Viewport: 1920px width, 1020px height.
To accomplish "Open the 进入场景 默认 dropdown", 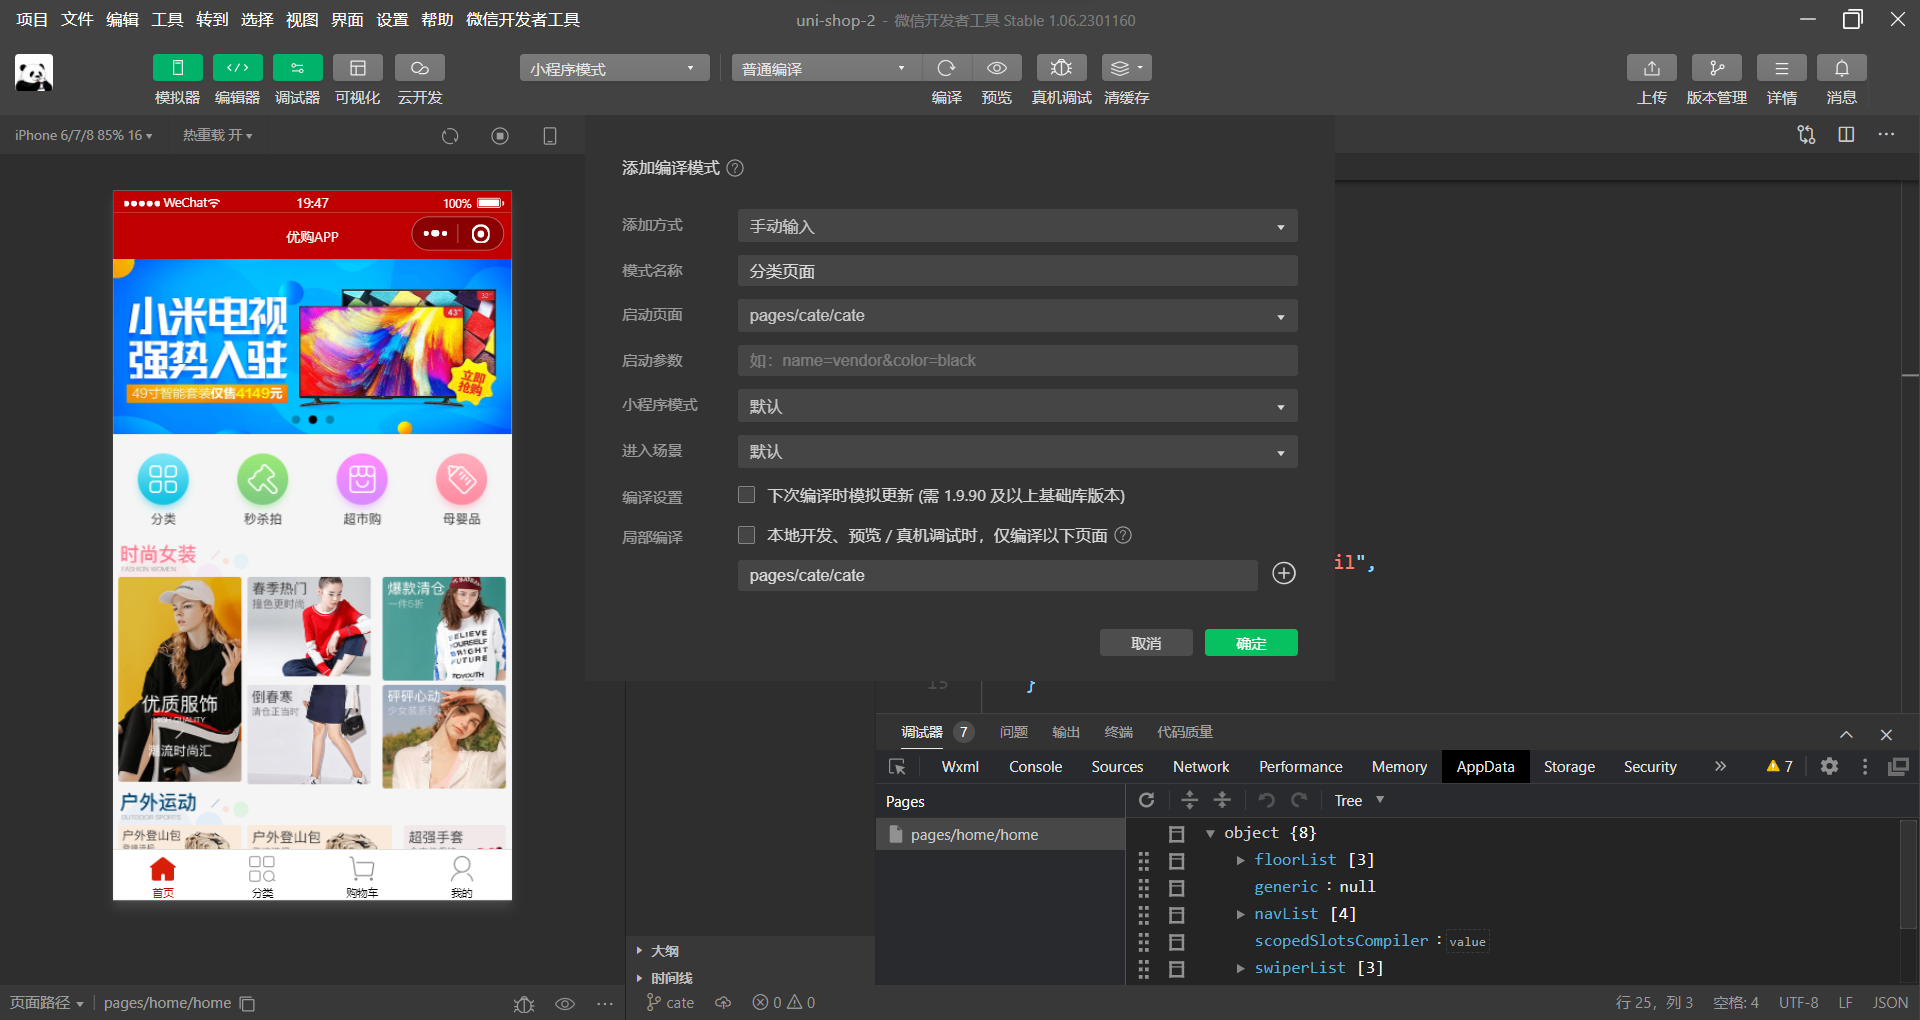I will coord(1018,451).
